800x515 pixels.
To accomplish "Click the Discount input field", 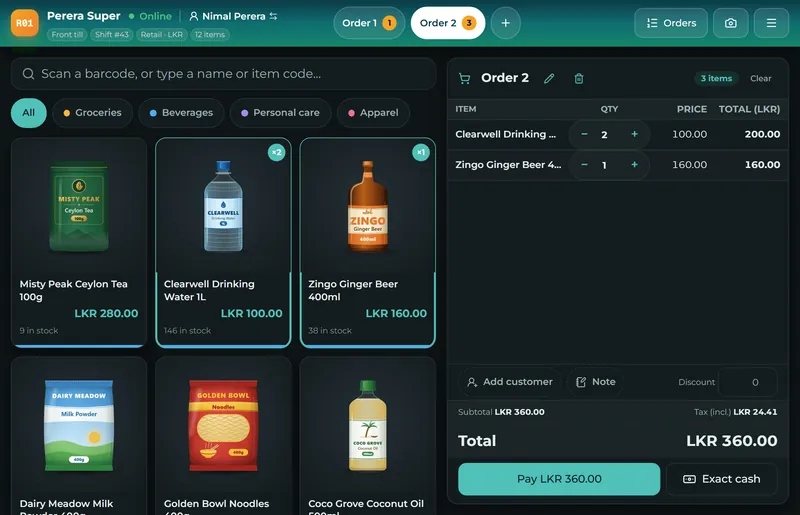I will [747, 382].
